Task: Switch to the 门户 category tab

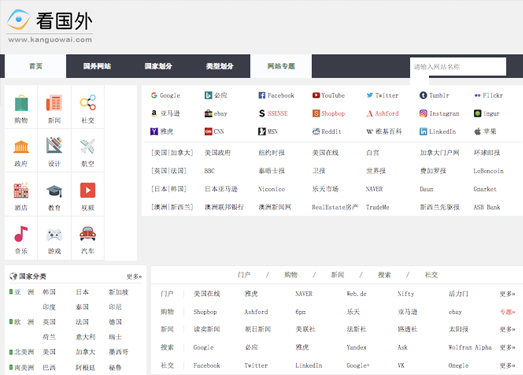Action: [244, 275]
